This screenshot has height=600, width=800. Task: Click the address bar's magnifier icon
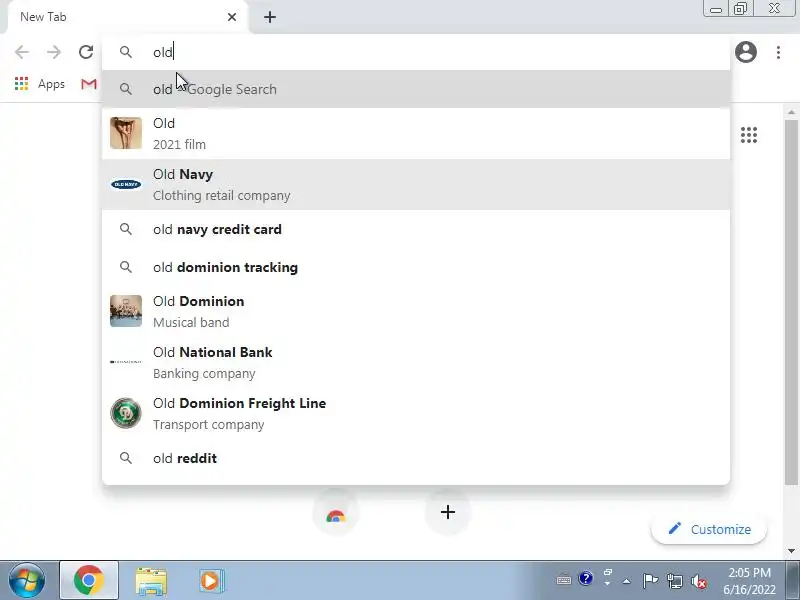[x=126, y=52]
